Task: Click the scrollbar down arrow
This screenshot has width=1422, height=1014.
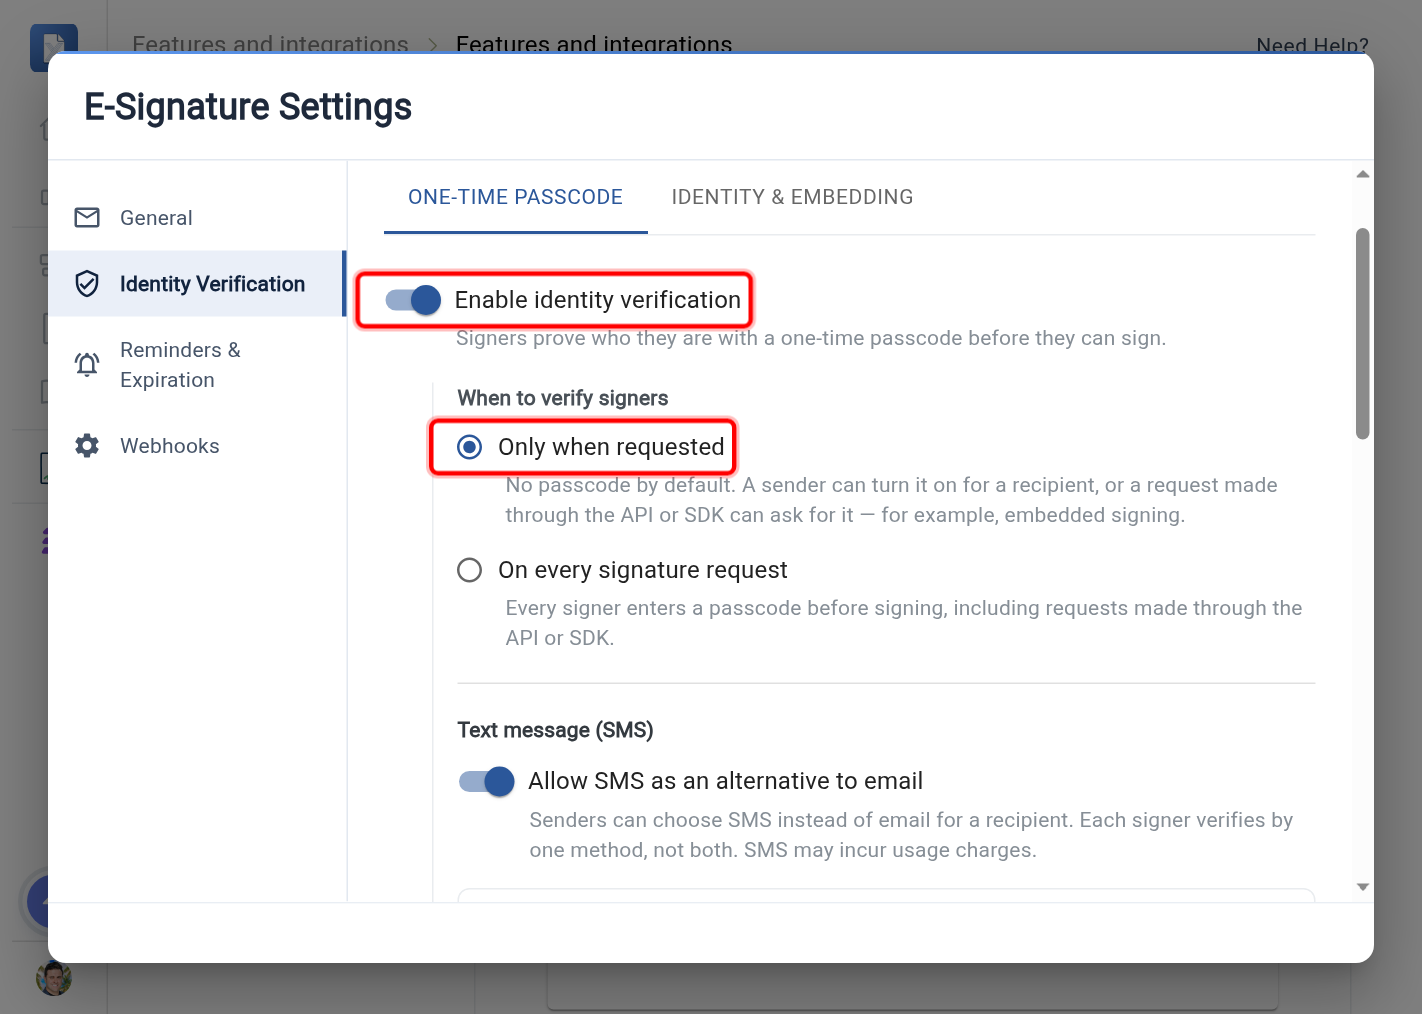Action: (x=1362, y=887)
